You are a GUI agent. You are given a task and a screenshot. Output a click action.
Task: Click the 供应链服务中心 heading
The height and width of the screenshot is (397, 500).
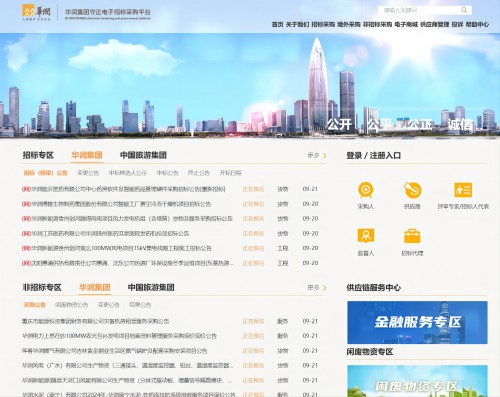click(373, 287)
